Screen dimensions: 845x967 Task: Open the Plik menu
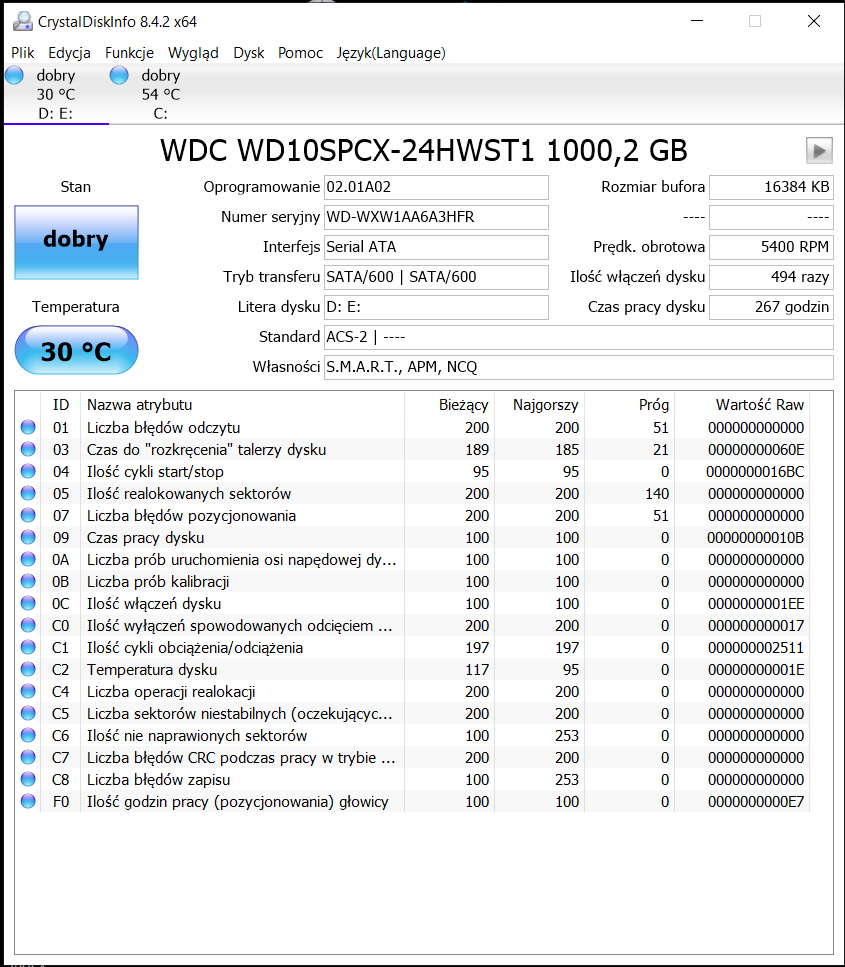pyautogui.click(x=23, y=53)
